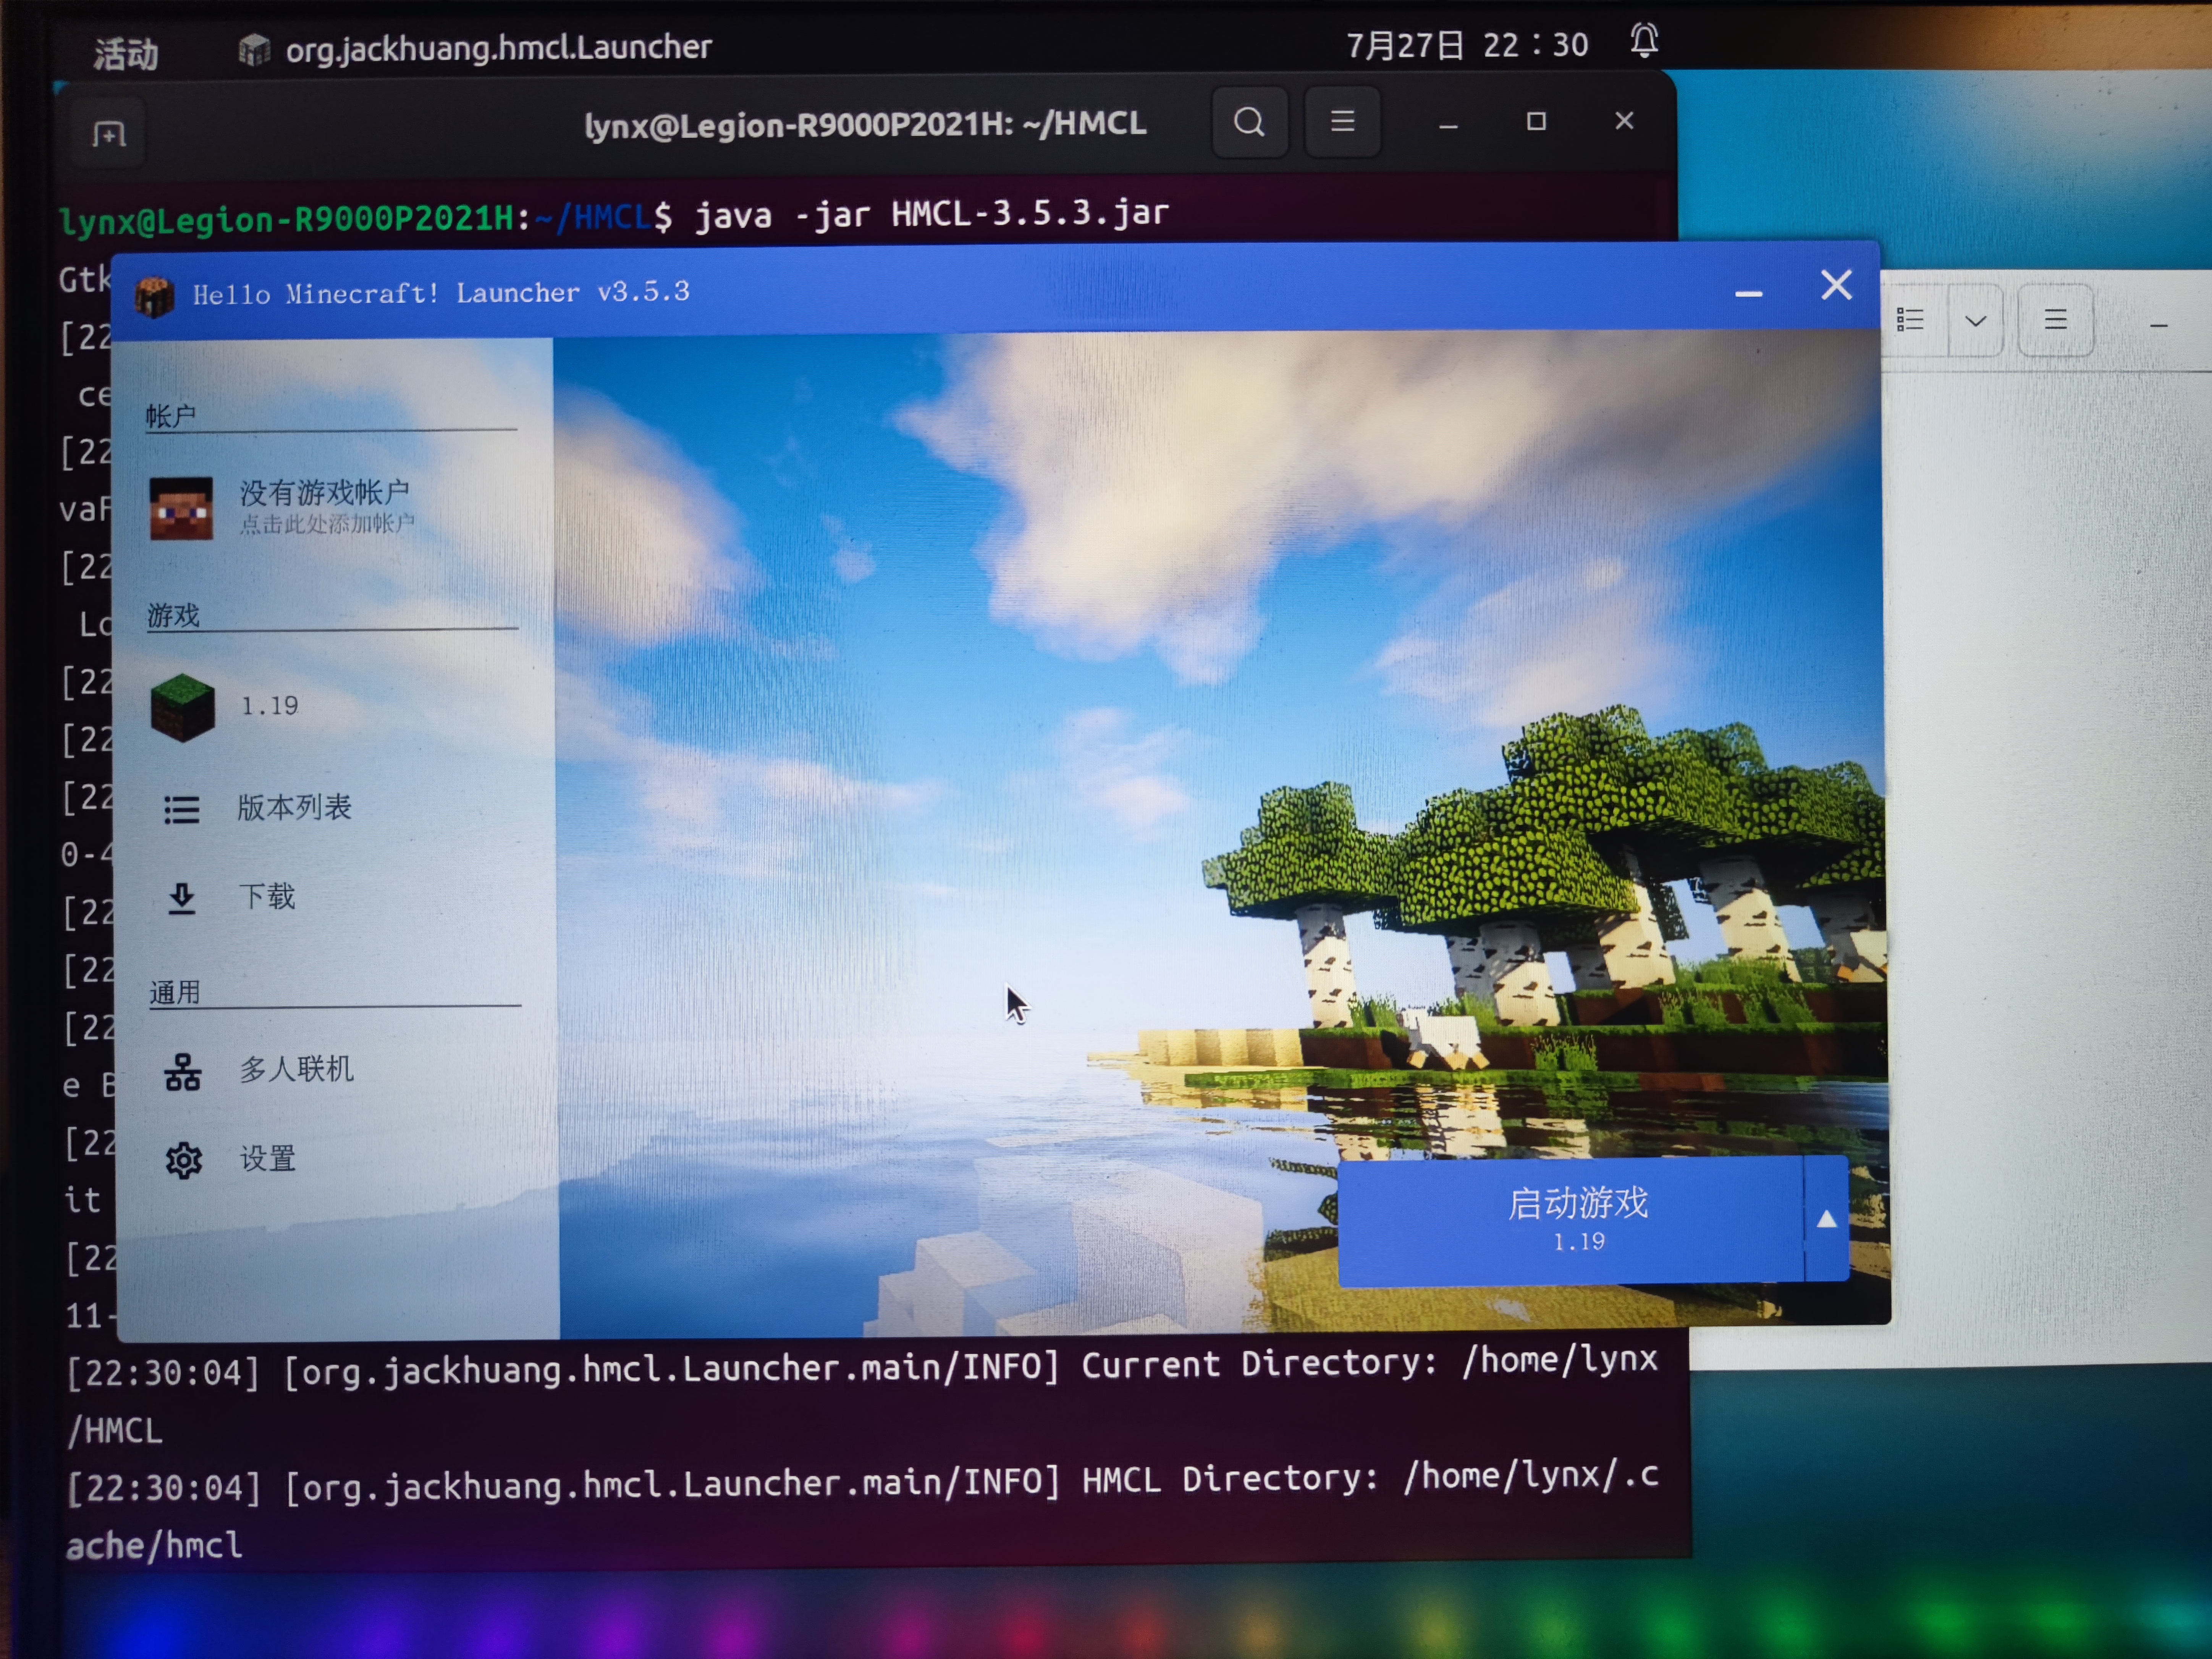Open 活动 Activities overview
The width and height of the screenshot is (2212, 1659).
click(126, 53)
